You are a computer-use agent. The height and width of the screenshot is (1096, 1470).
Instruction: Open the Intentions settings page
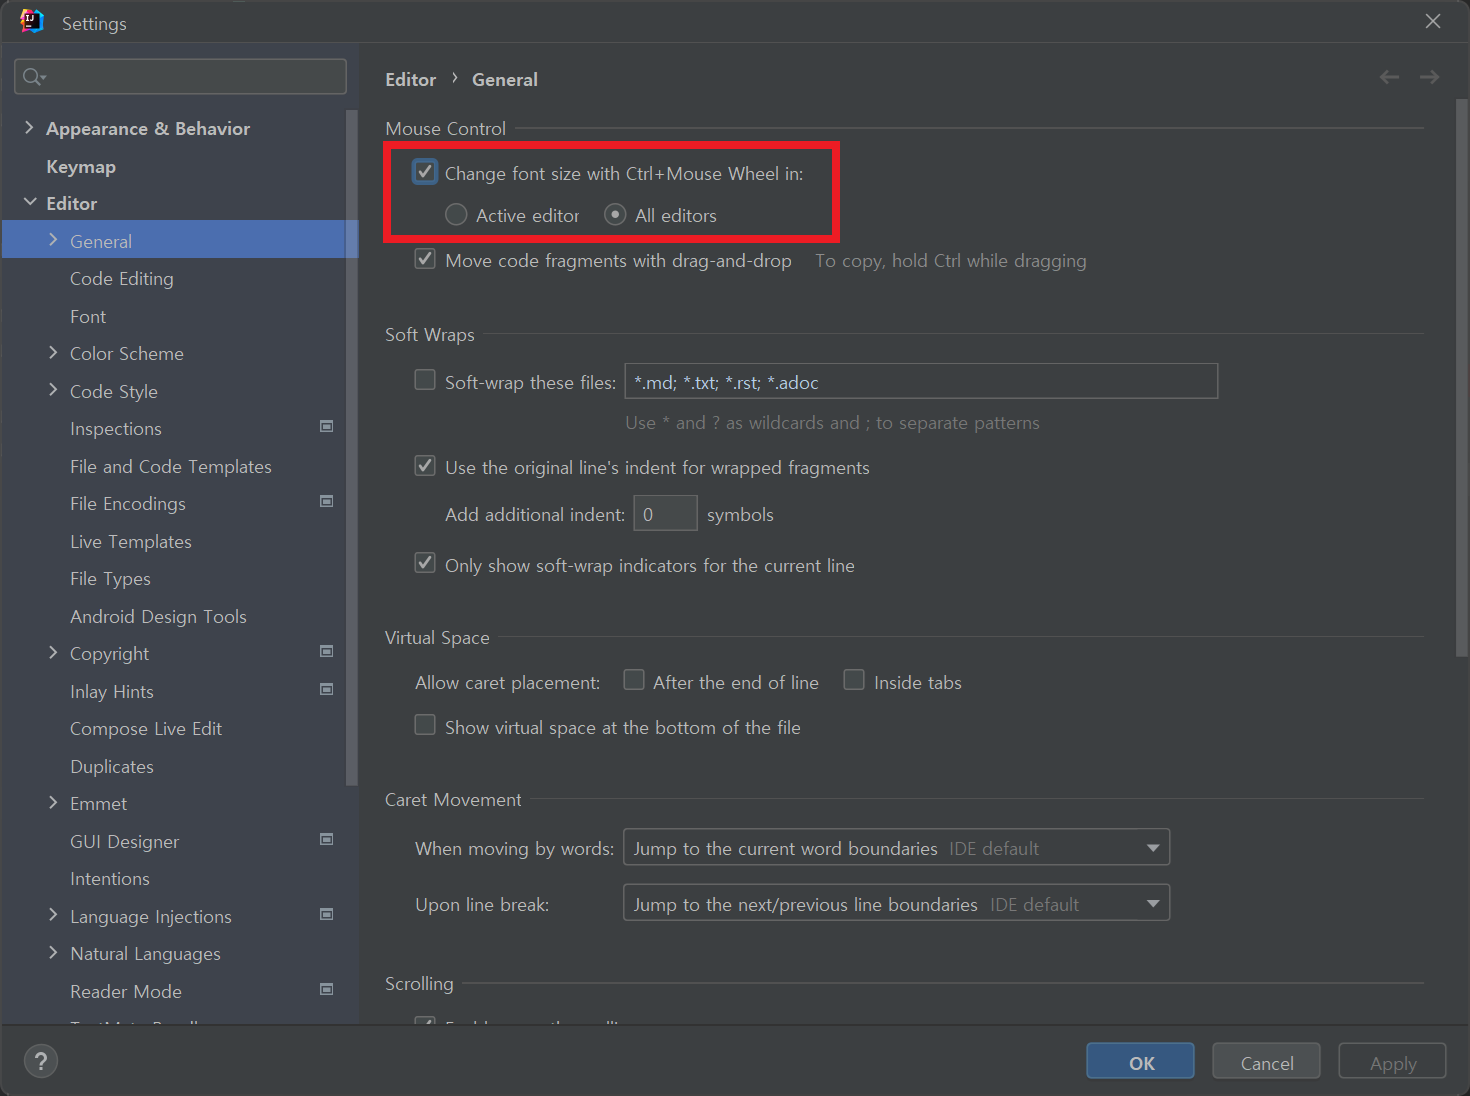[x=110, y=879]
